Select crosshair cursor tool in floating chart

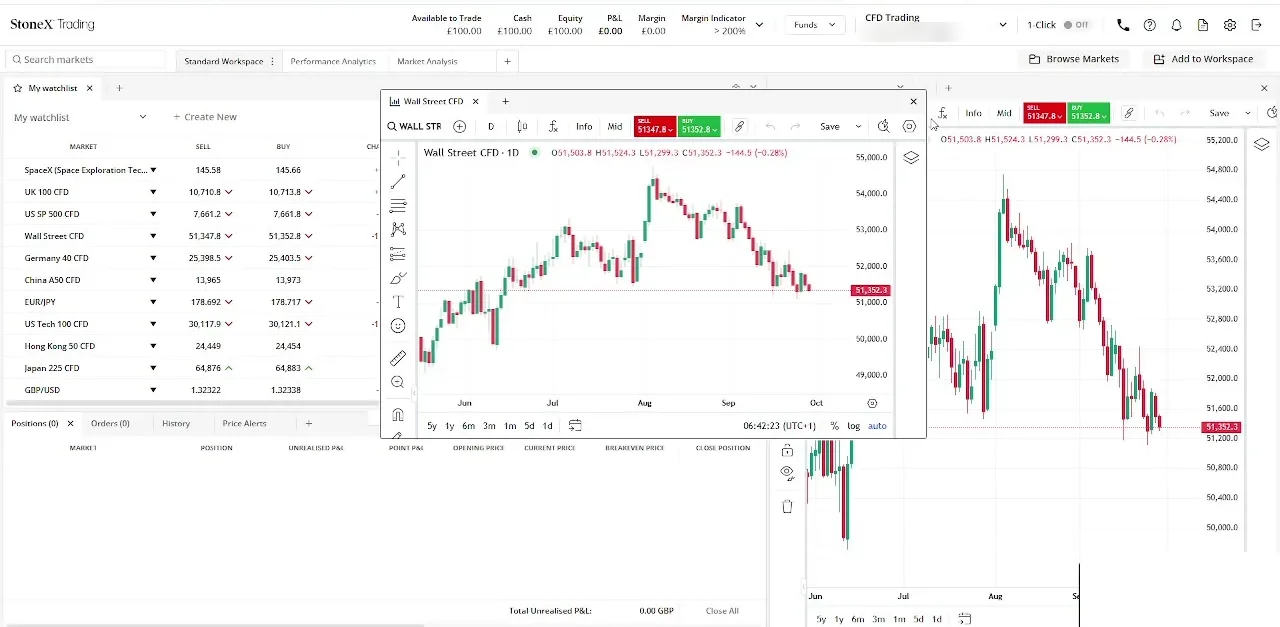(398, 158)
